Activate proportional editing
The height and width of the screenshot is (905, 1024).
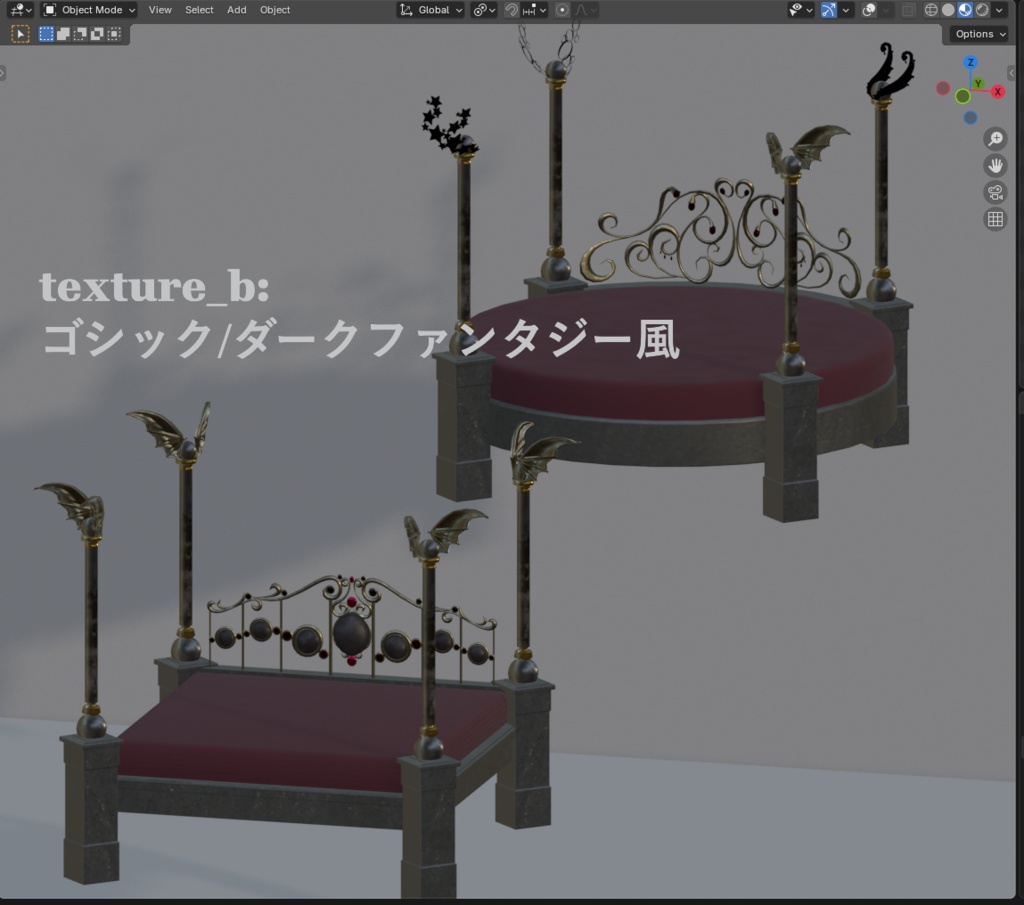coord(561,10)
